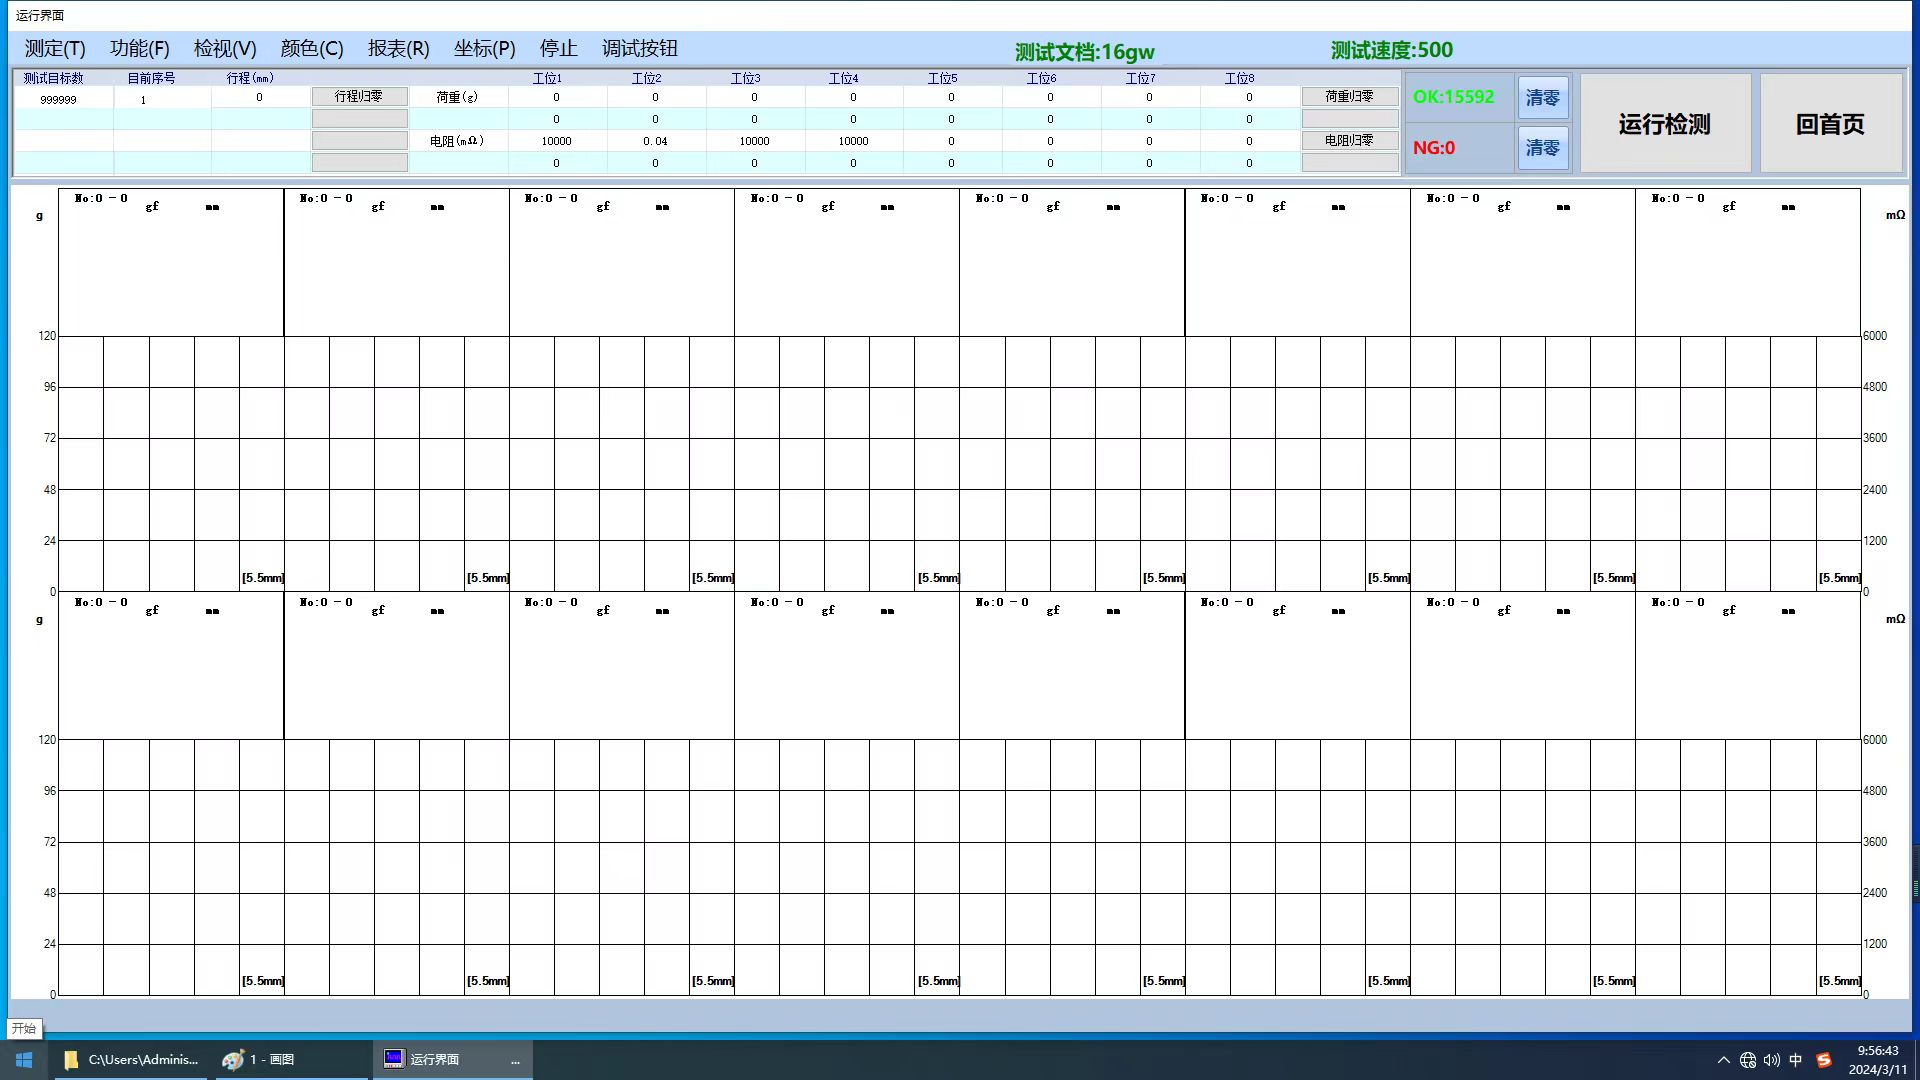
Task: Toggle the 中 input language indicator
Action: pos(1796,1060)
